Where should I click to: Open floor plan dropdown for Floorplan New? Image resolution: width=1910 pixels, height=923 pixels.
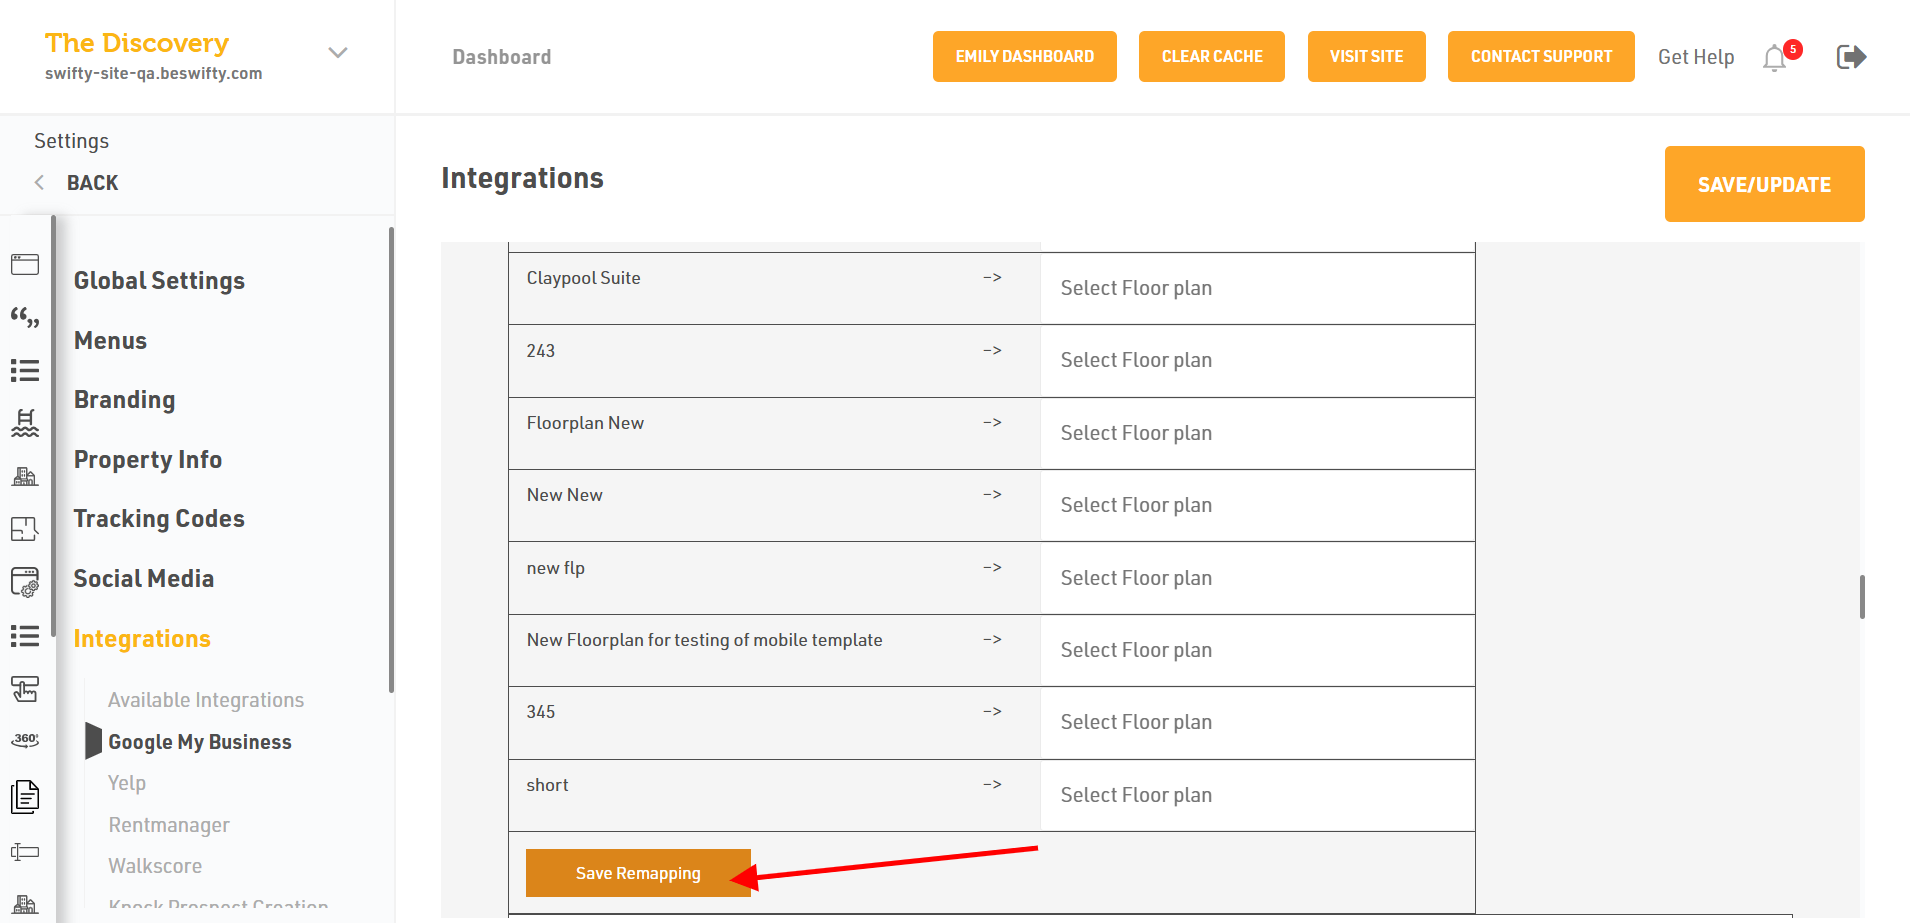1257,433
